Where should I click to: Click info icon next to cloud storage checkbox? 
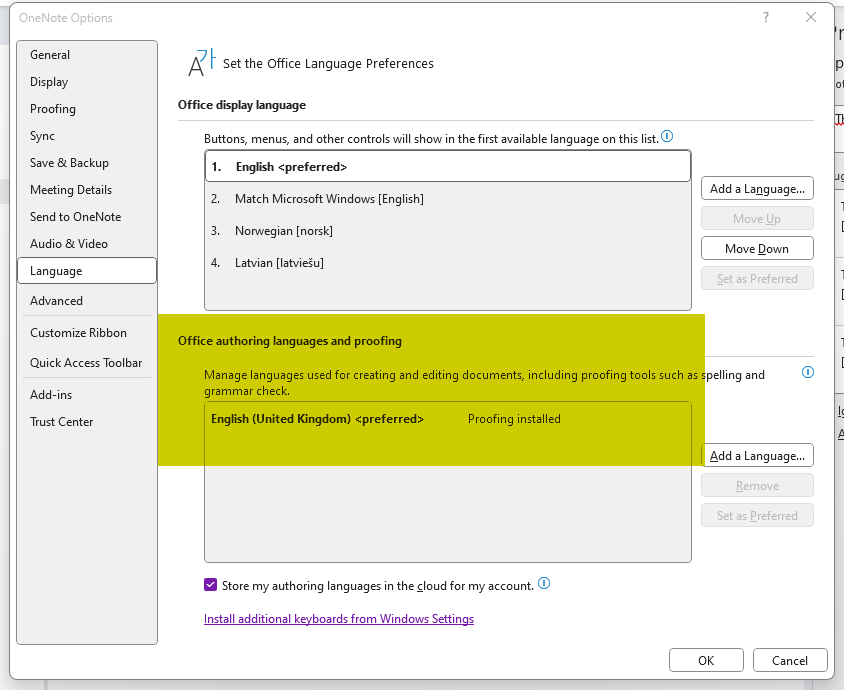[544, 583]
